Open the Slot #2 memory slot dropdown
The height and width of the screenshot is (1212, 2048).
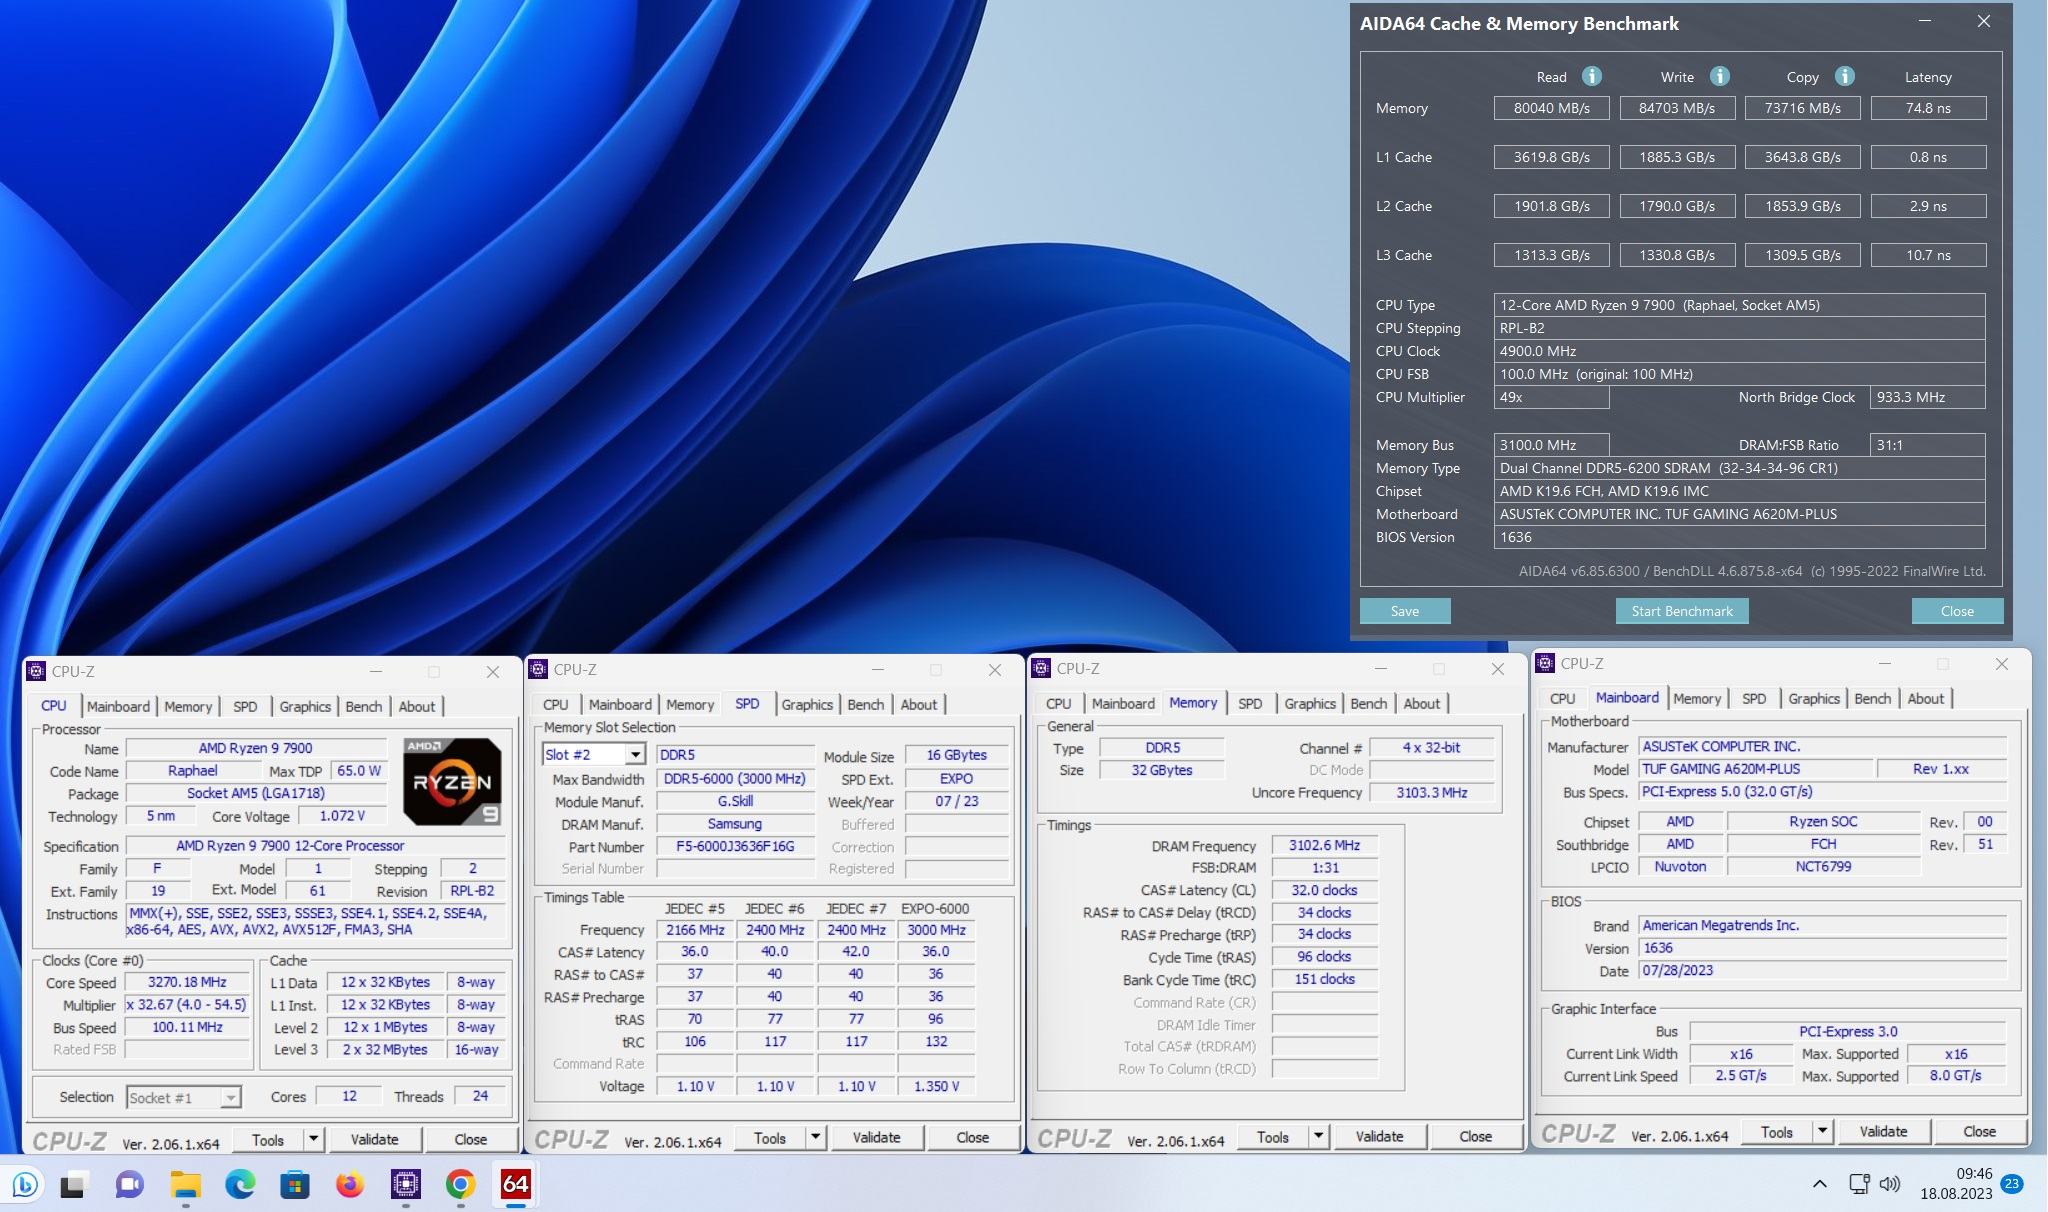point(634,755)
